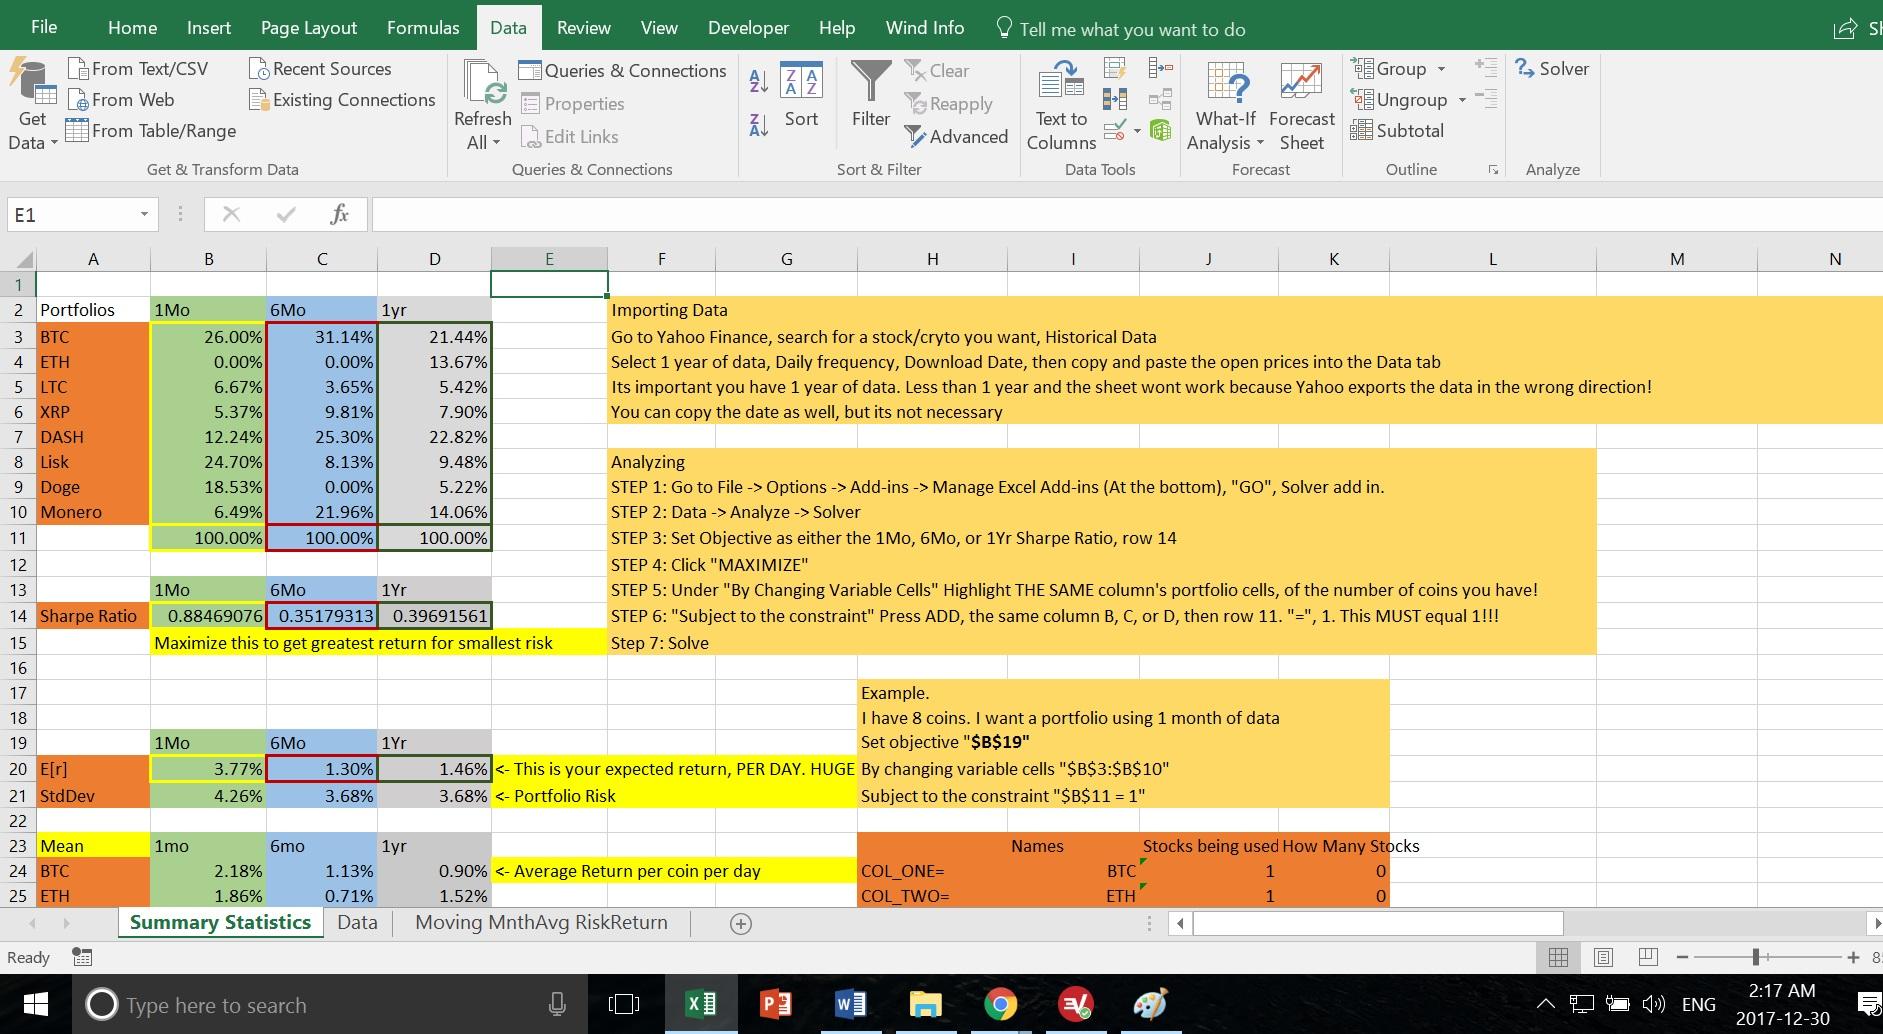This screenshot has height=1034, width=1883.
Task: Click the Advanced filter button
Action: [x=956, y=137]
